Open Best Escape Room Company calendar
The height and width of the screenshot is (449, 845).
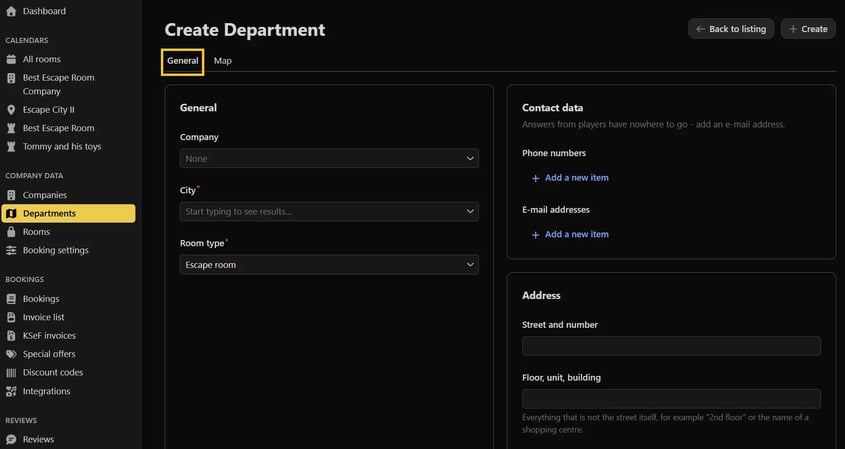(58, 85)
